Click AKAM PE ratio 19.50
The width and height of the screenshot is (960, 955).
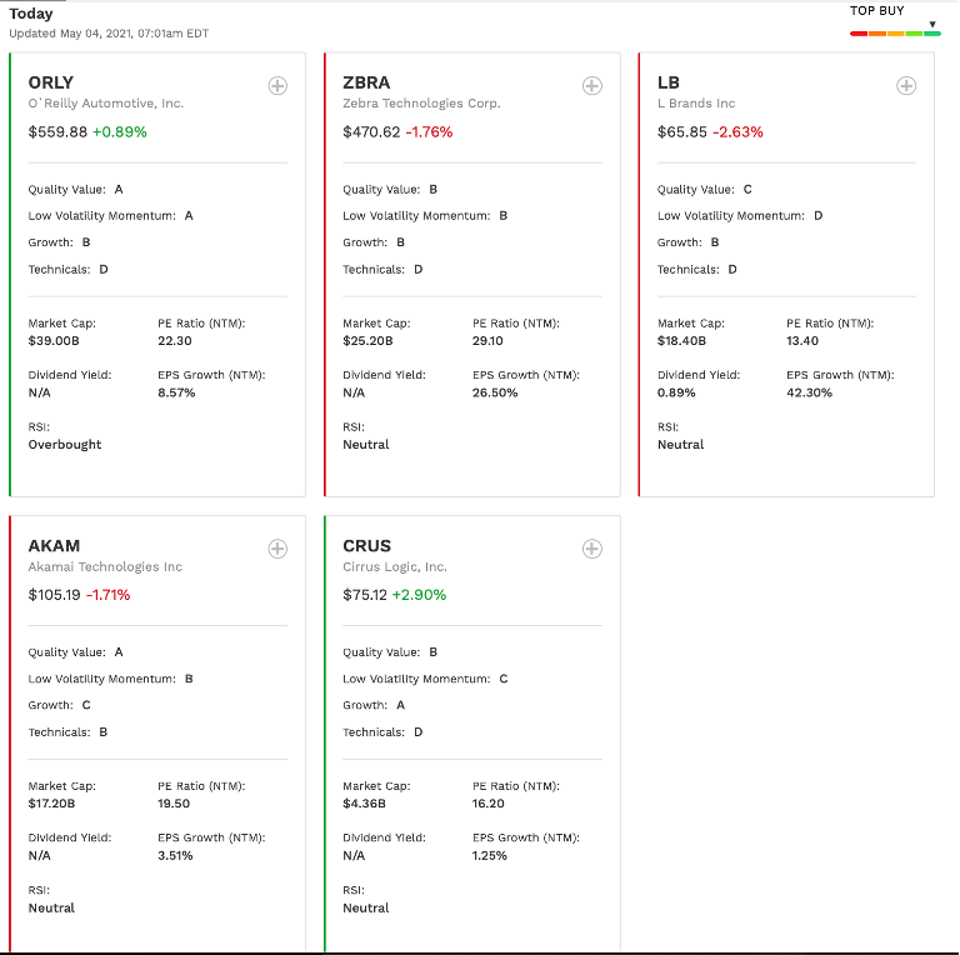(174, 804)
